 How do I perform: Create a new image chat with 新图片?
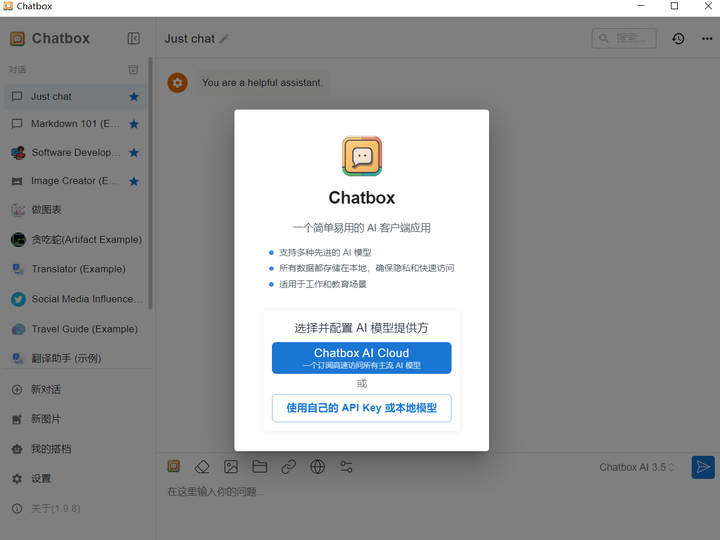(x=76, y=419)
